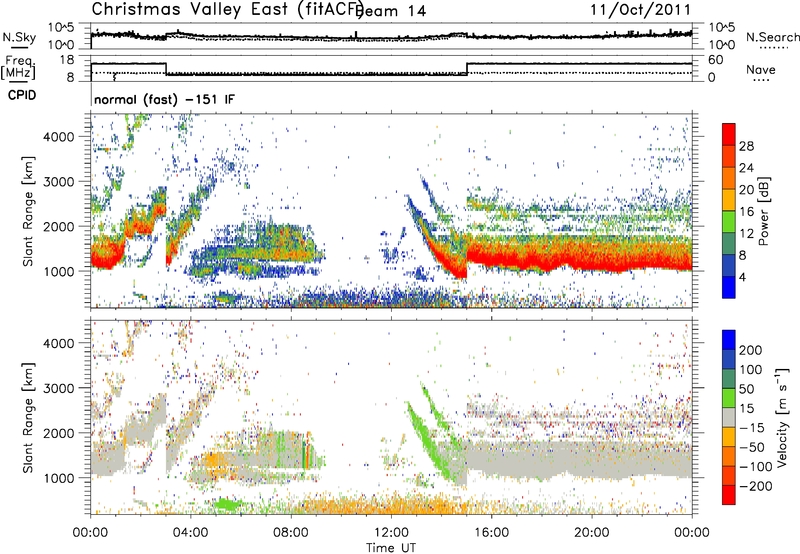This screenshot has height=554, width=800.
Task: Click the 'Beam 14' label
Action: (393, 11)
